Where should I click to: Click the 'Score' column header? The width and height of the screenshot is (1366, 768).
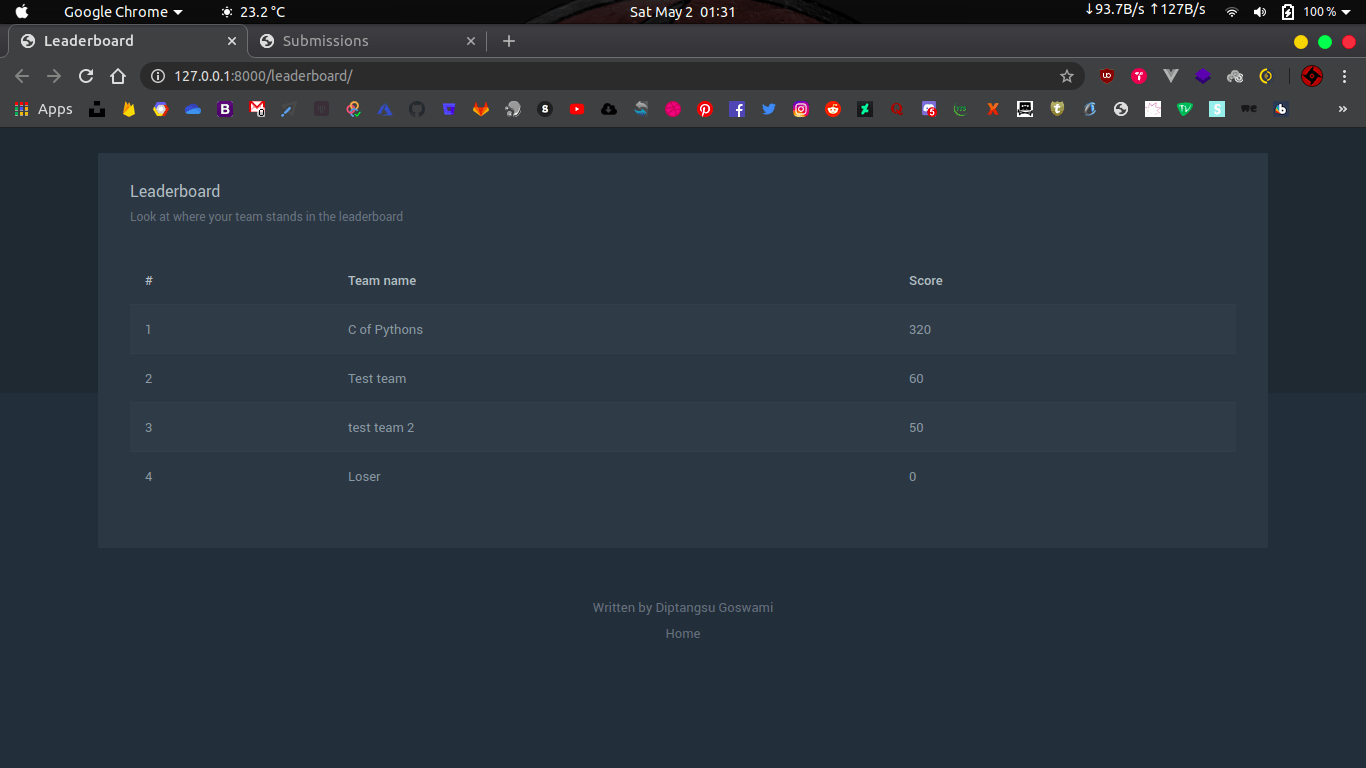click(x=926, y=281)
